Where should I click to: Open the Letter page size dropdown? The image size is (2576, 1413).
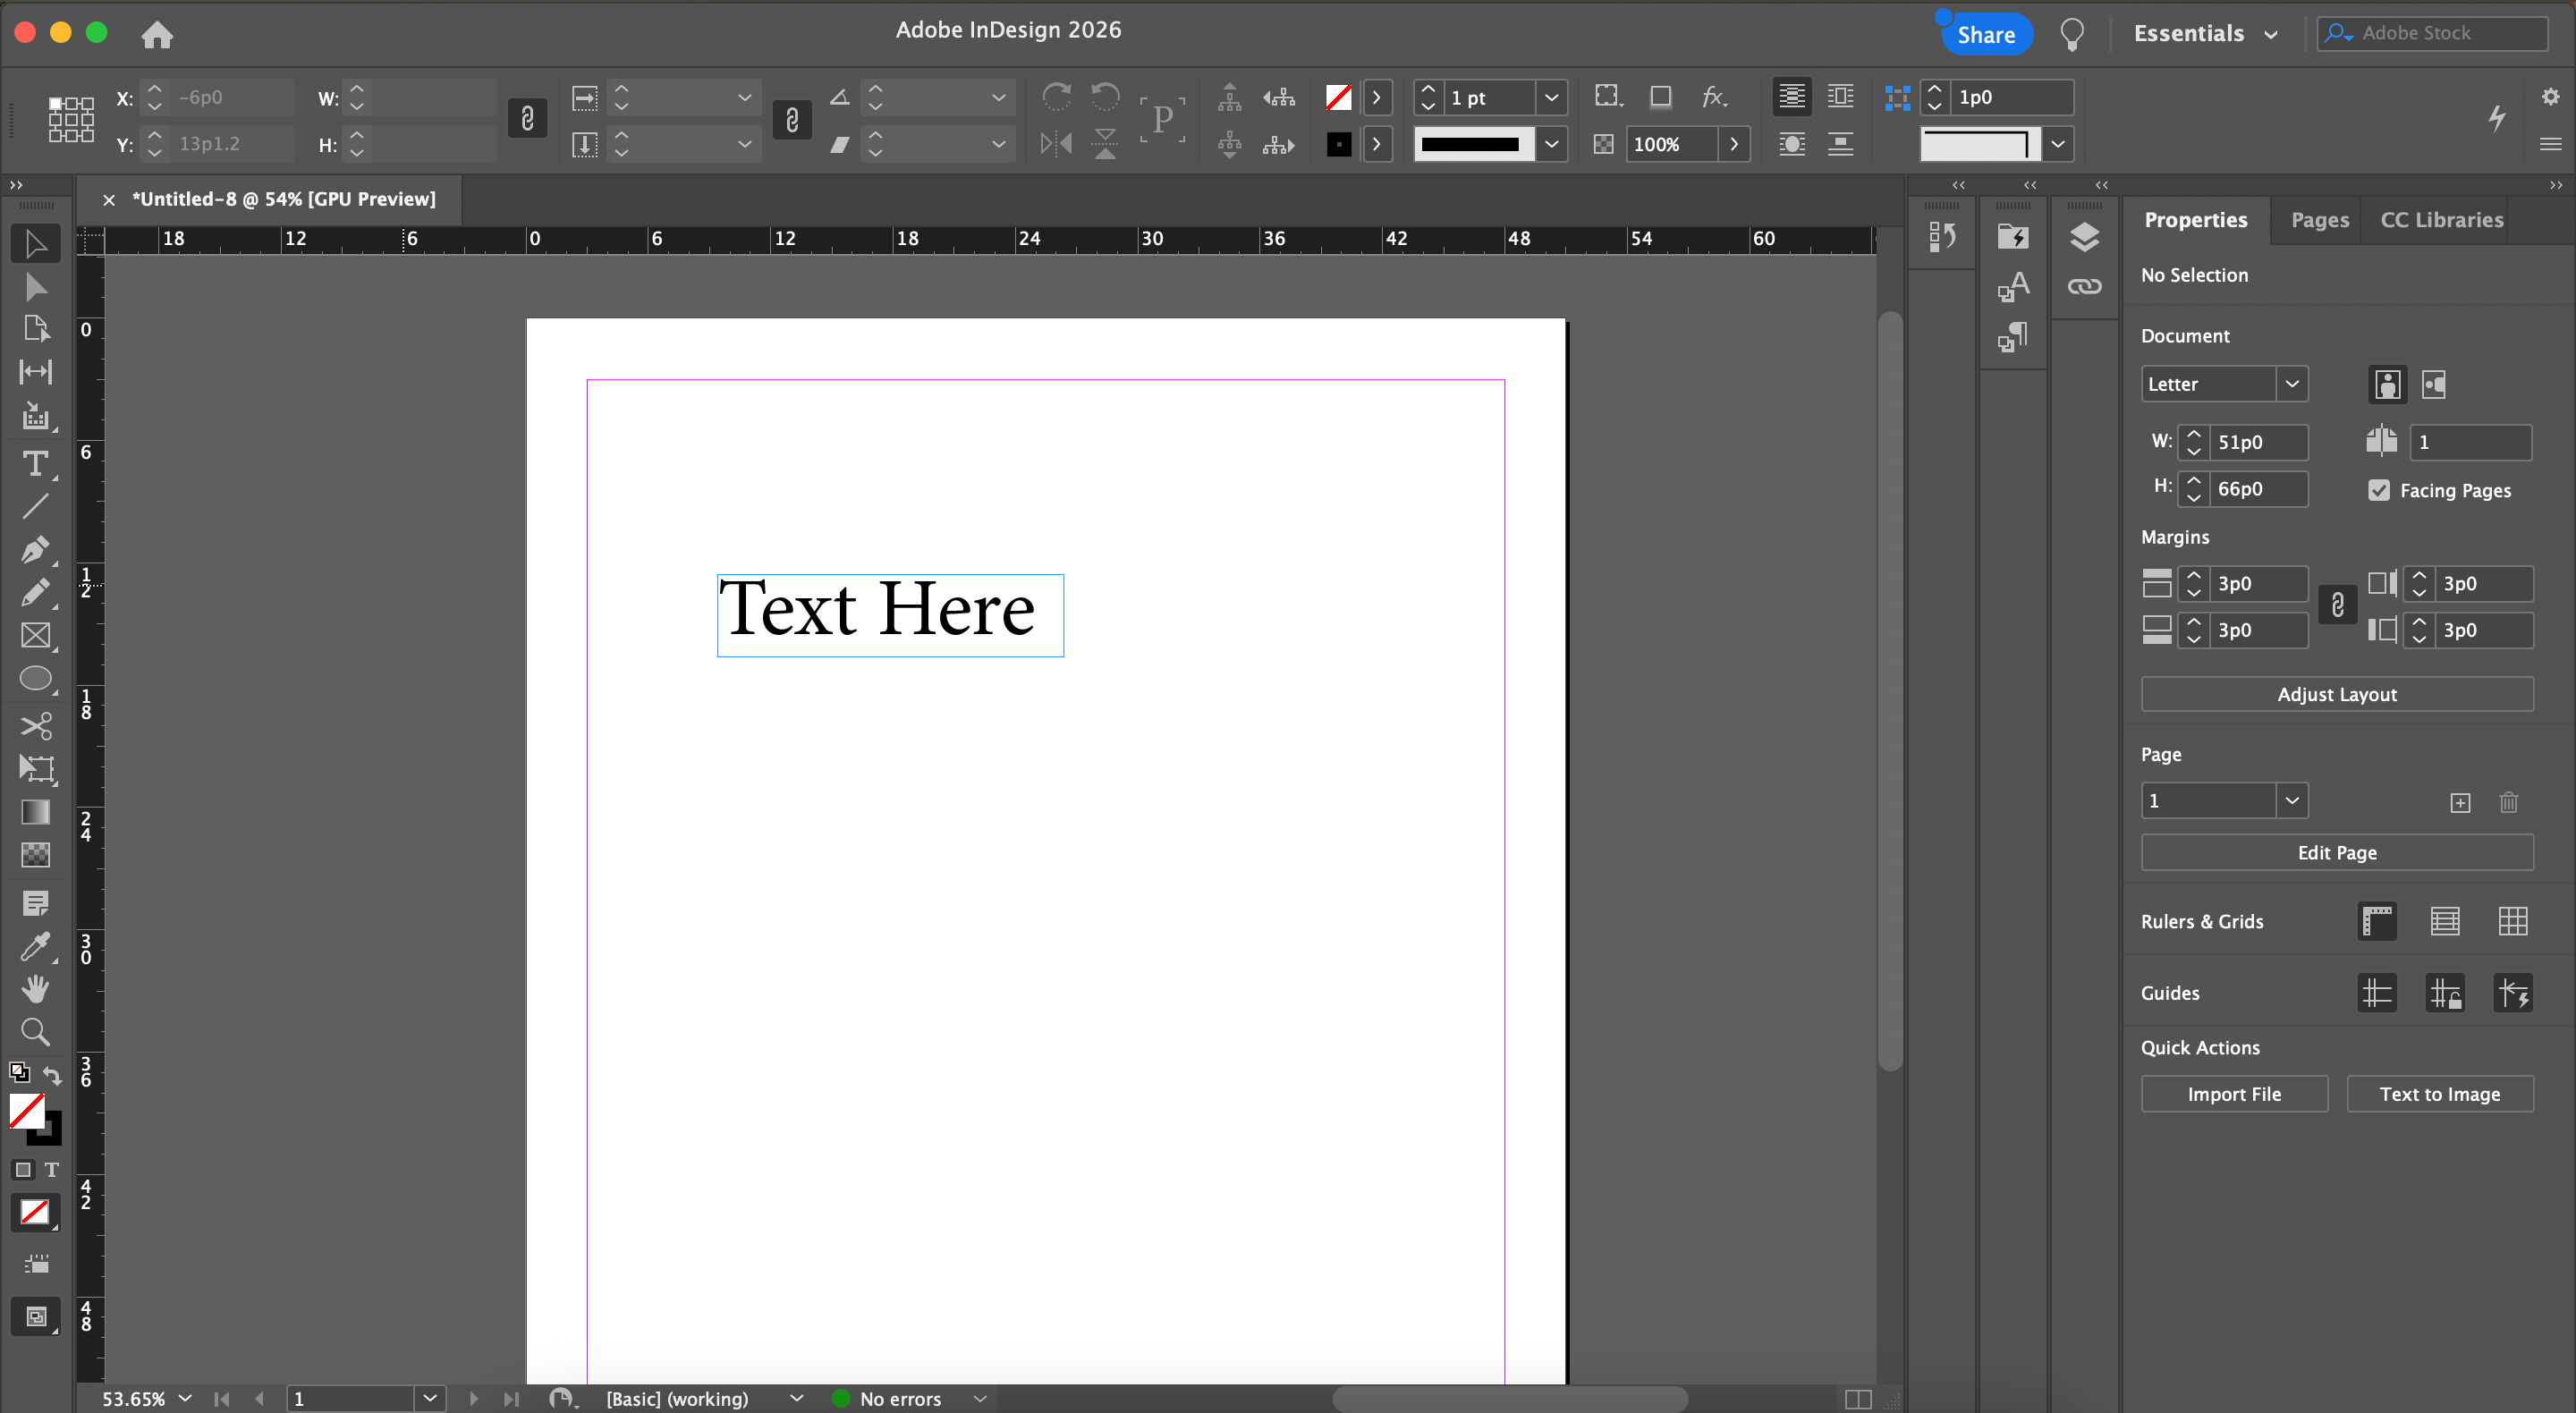tap(2292, 384)
